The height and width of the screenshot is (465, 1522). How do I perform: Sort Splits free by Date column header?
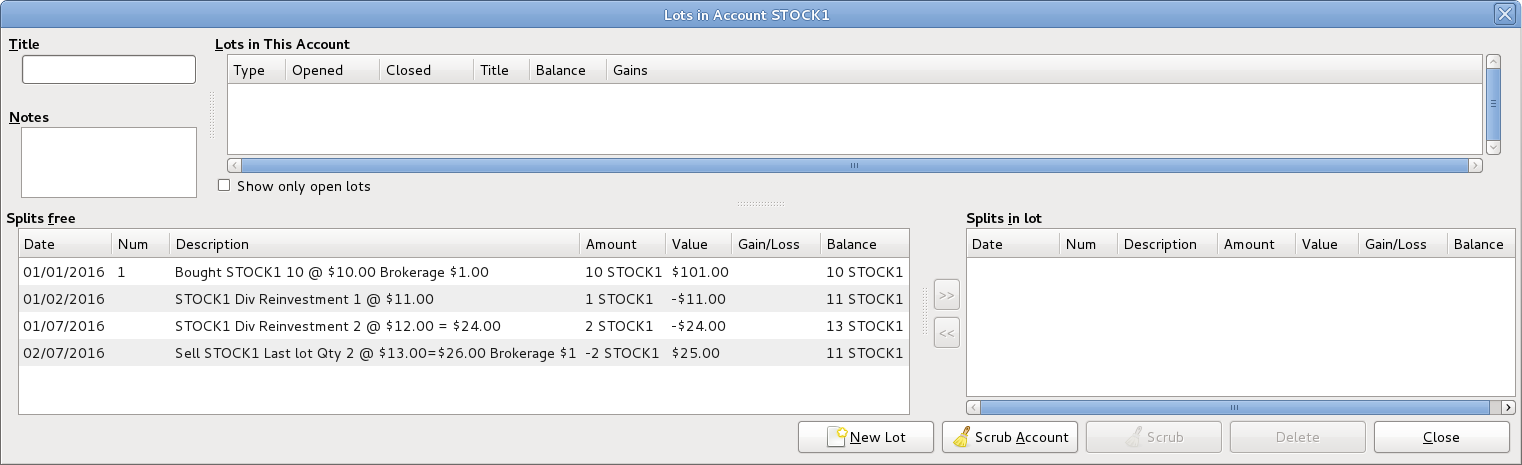coord(64,244)
